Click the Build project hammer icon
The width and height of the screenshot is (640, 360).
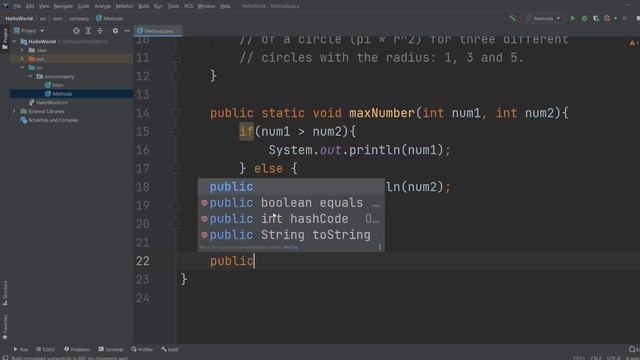(x=513, y=18)
